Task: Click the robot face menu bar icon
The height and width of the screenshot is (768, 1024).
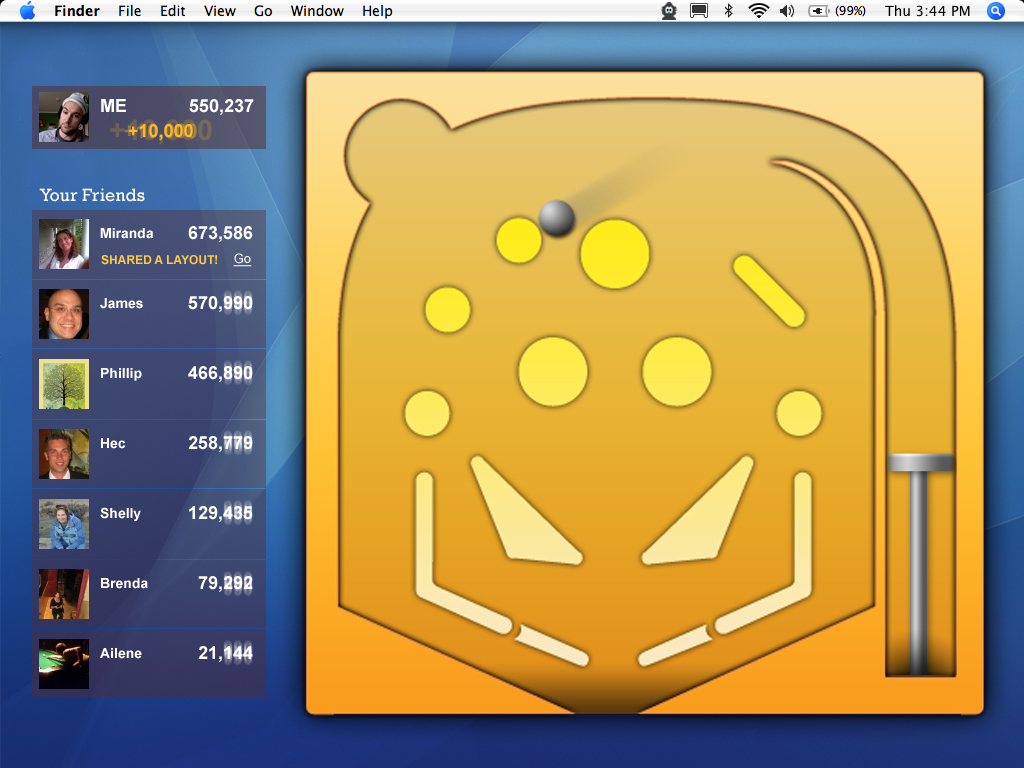Action: point(669,11)
